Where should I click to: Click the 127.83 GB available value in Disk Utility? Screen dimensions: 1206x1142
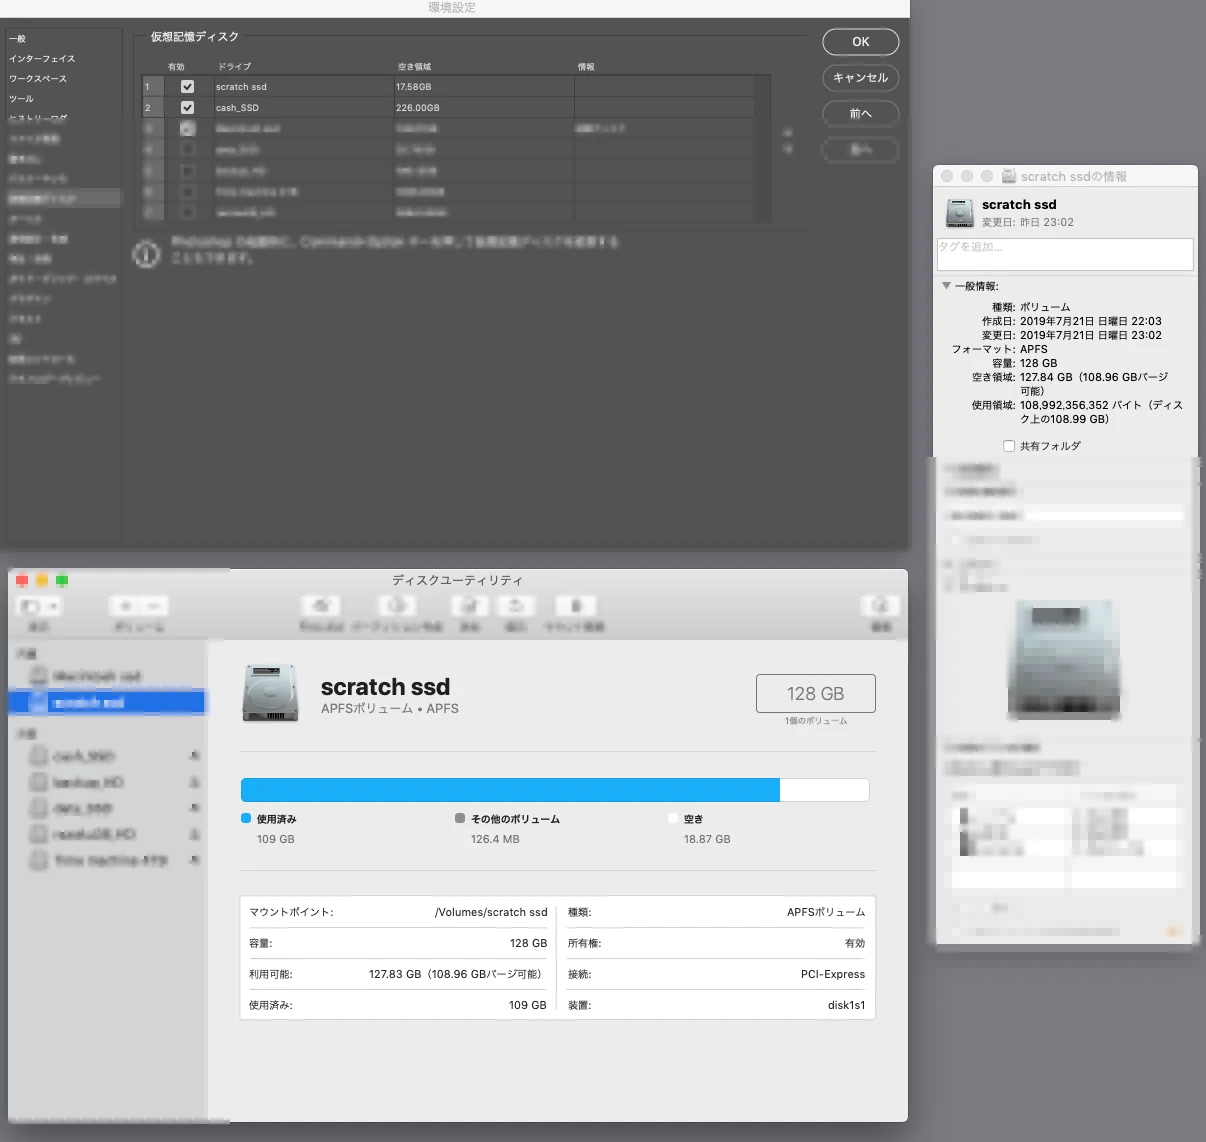[457, 974]
